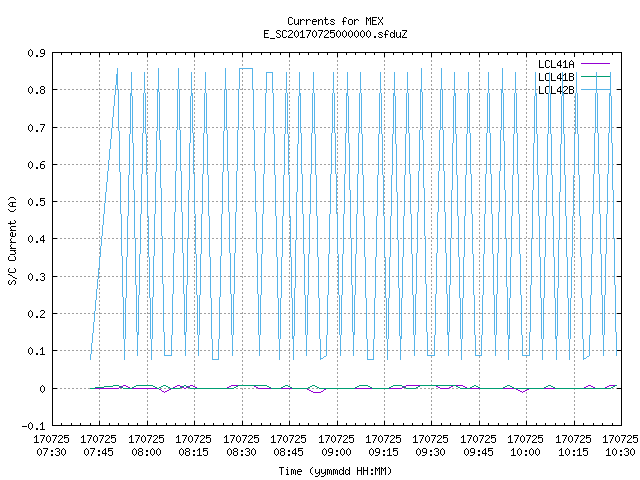The image size is (640, 480).
Task: Click the LCL41B legend label
Action: coord(556,77)
